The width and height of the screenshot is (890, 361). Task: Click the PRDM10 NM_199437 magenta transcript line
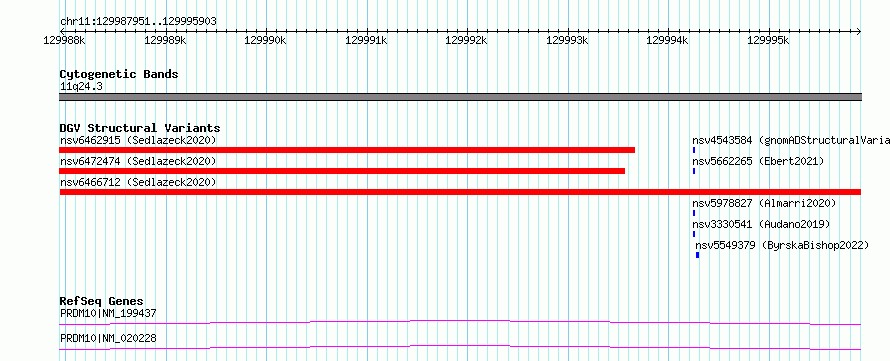[460, 322]
